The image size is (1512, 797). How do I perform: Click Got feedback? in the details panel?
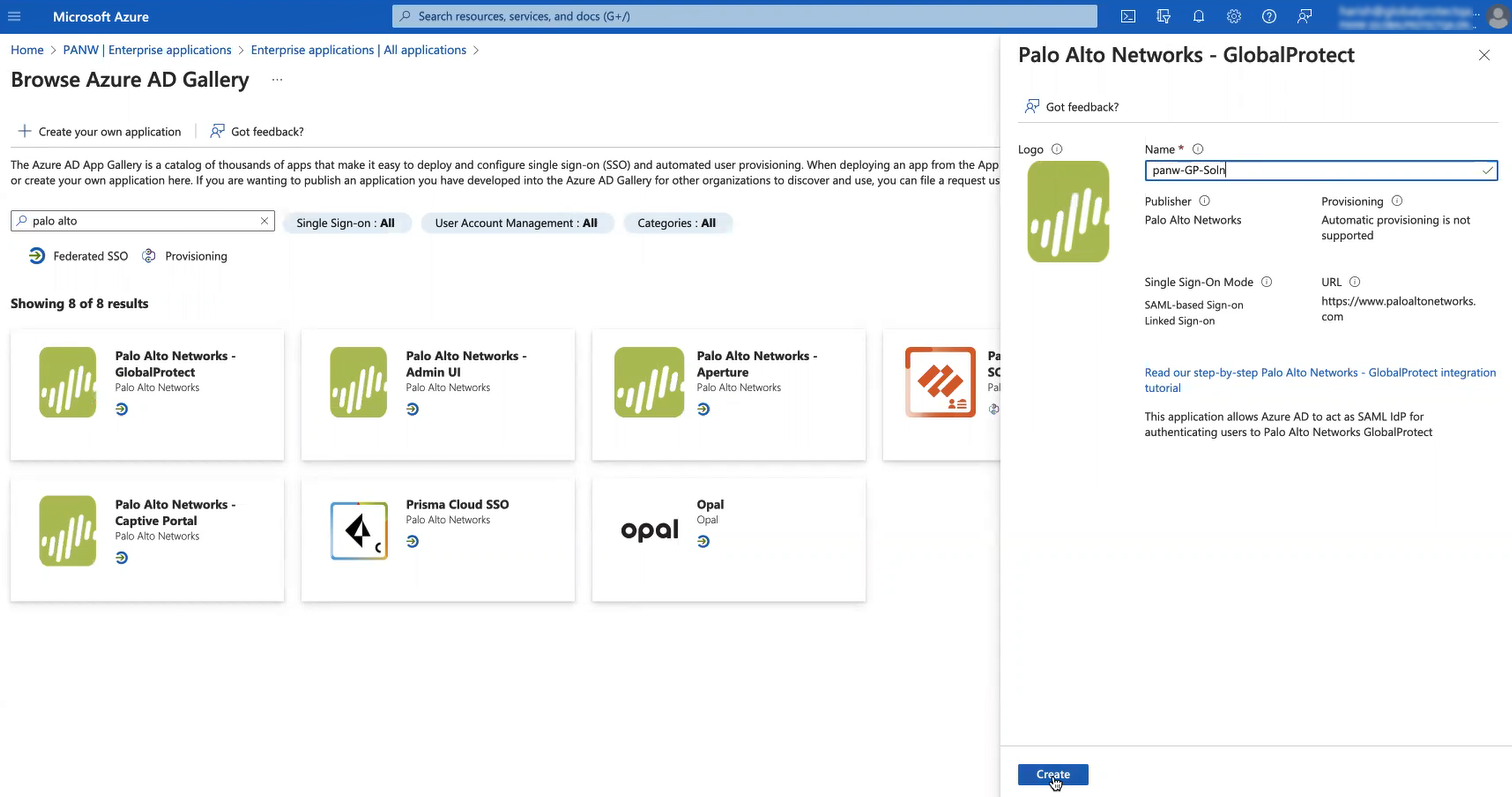[1072, 106]
